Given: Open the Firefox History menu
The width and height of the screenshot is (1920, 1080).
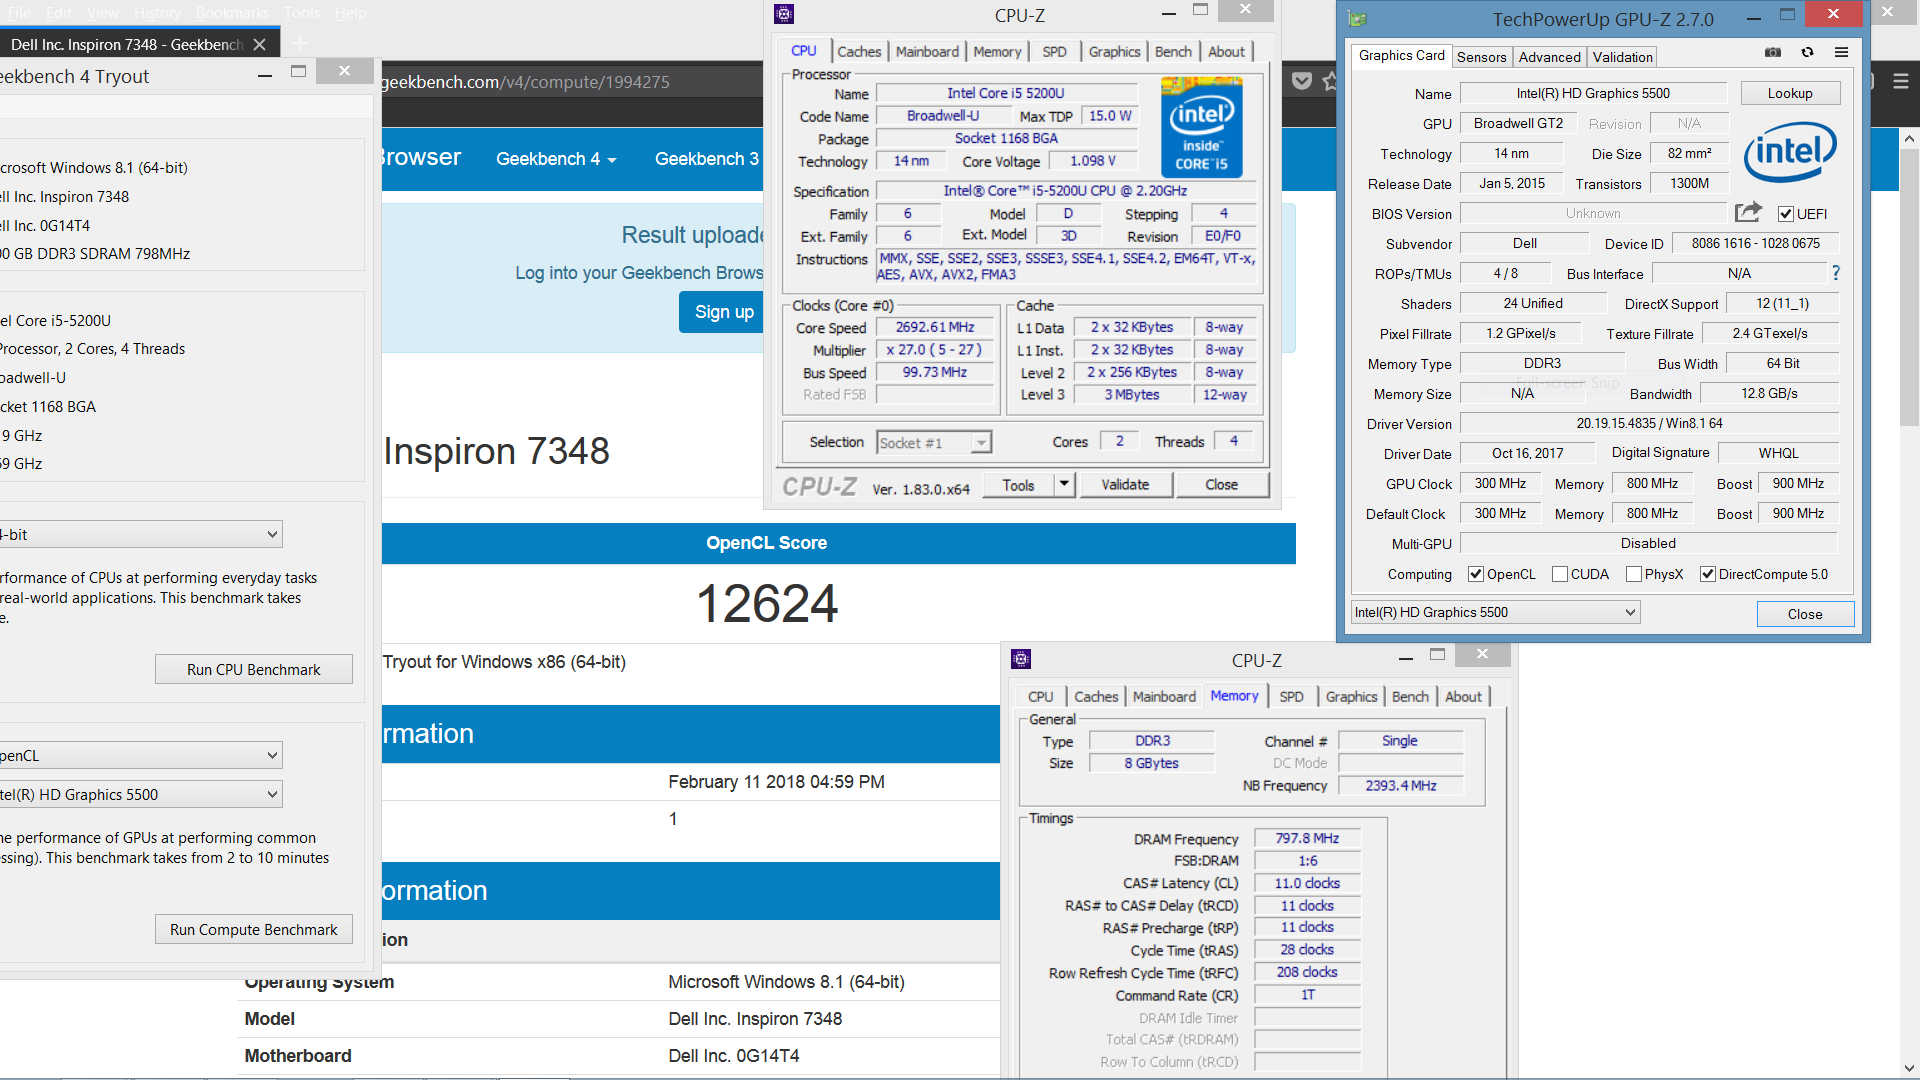Looking at the screenshot, I should pos(157,13).
